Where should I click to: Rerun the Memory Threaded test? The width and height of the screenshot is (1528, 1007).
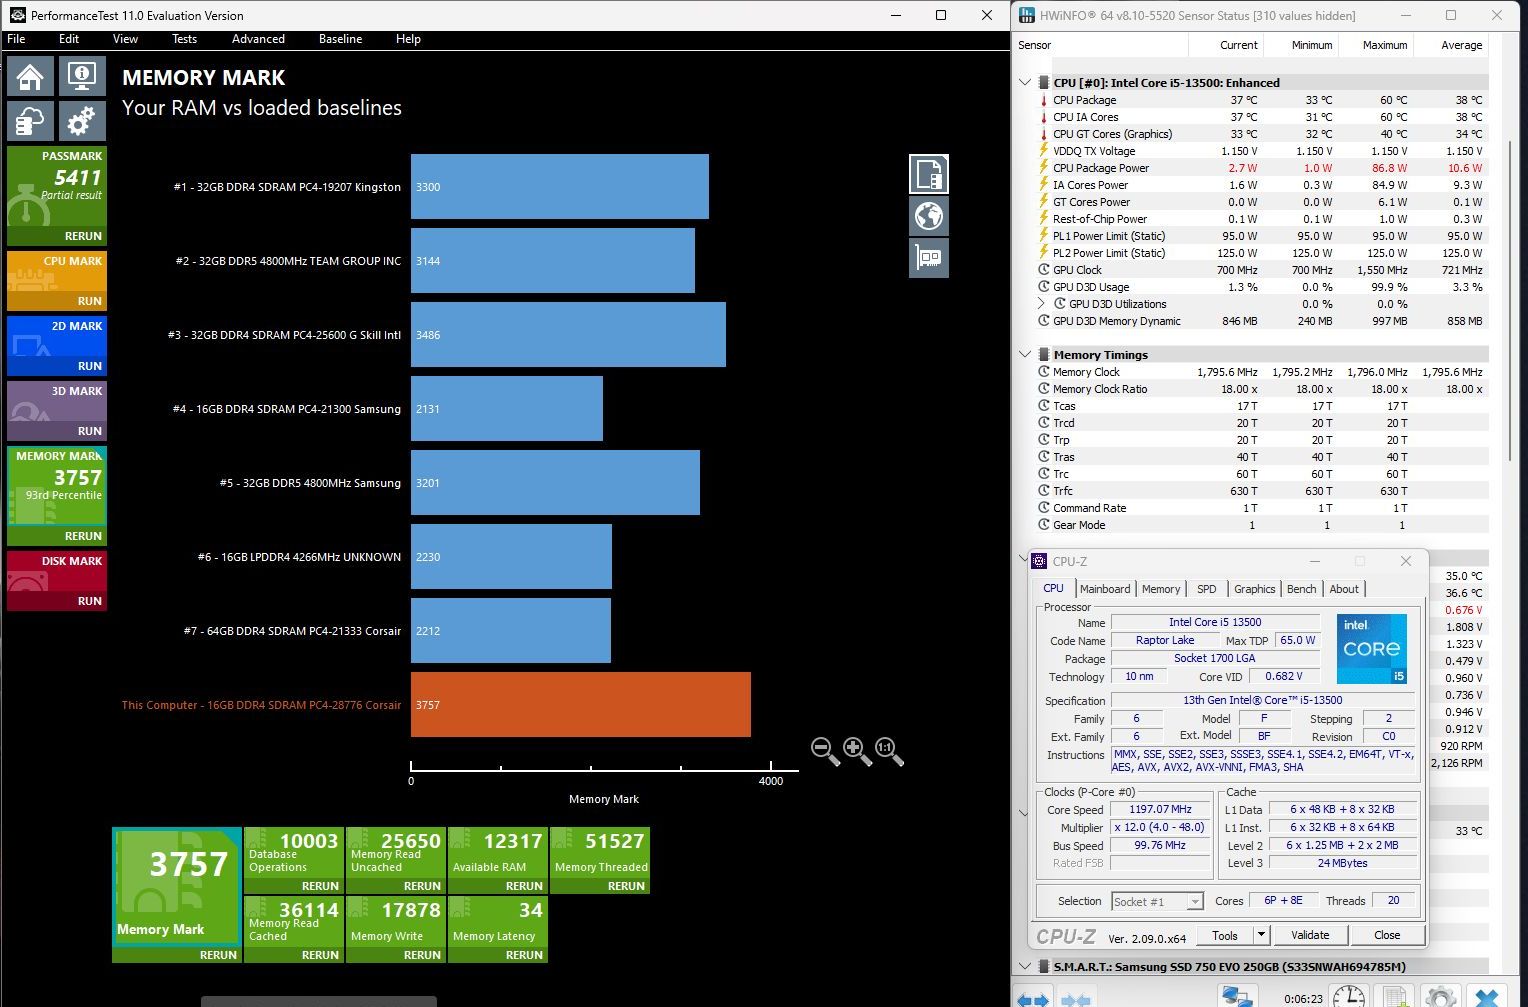626,886
